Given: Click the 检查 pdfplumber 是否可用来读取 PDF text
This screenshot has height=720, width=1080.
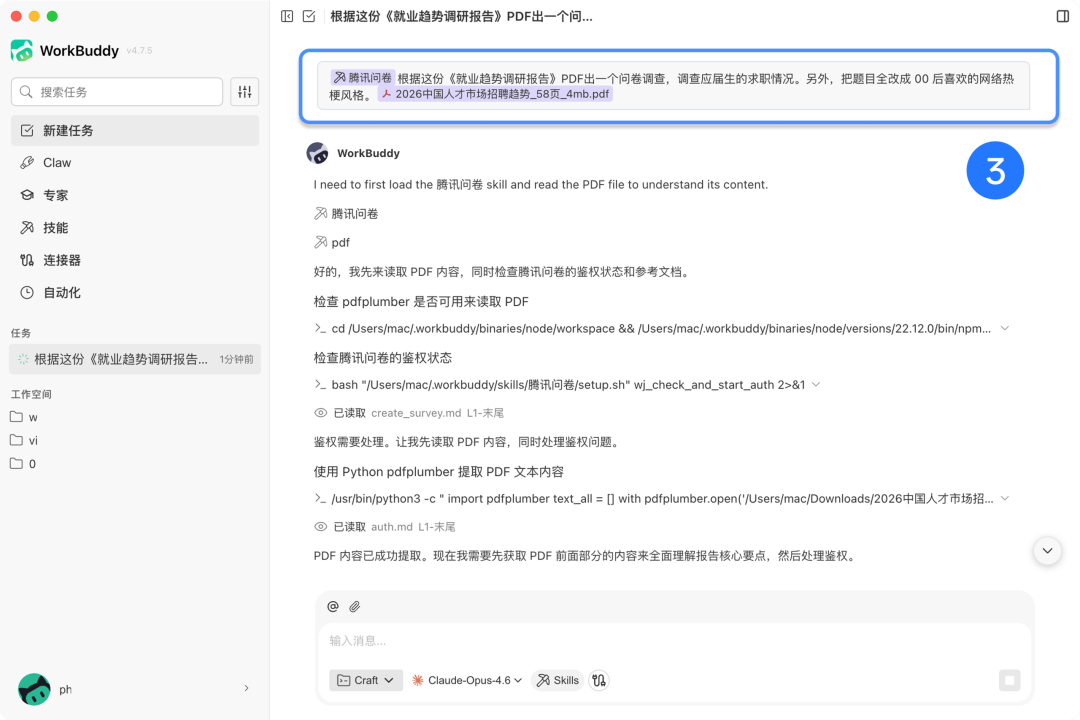Looking at the screenshot, I should pos(421,301).
